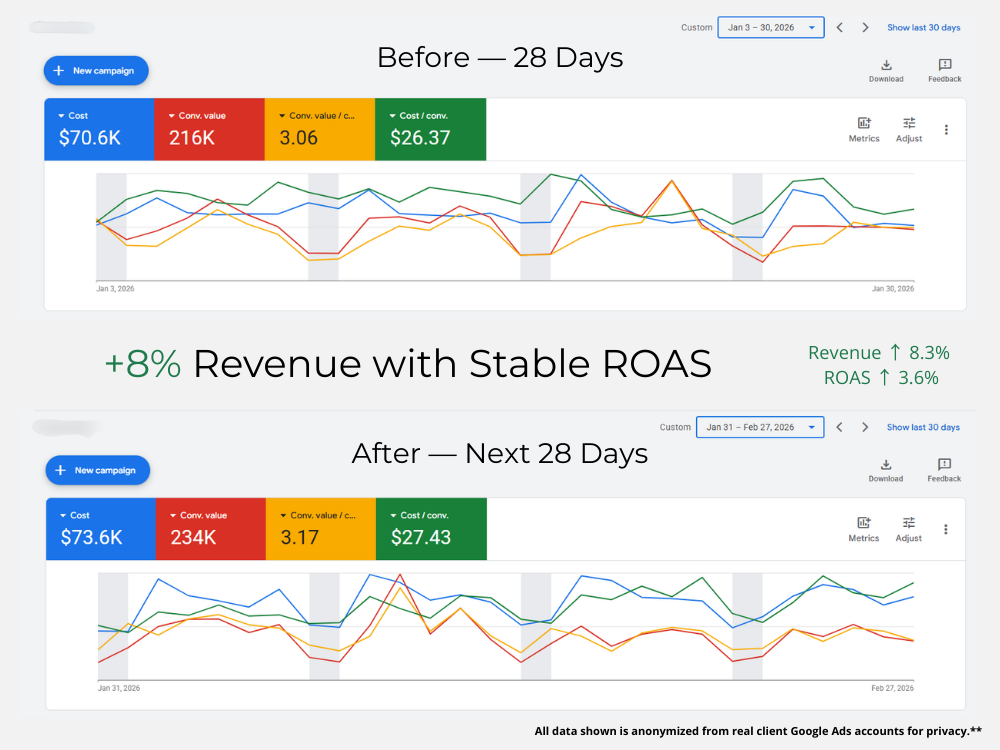Screen dimensions: 1000x750
Task: Click the Adjust icon on the bottom chart
Action: 909,523
